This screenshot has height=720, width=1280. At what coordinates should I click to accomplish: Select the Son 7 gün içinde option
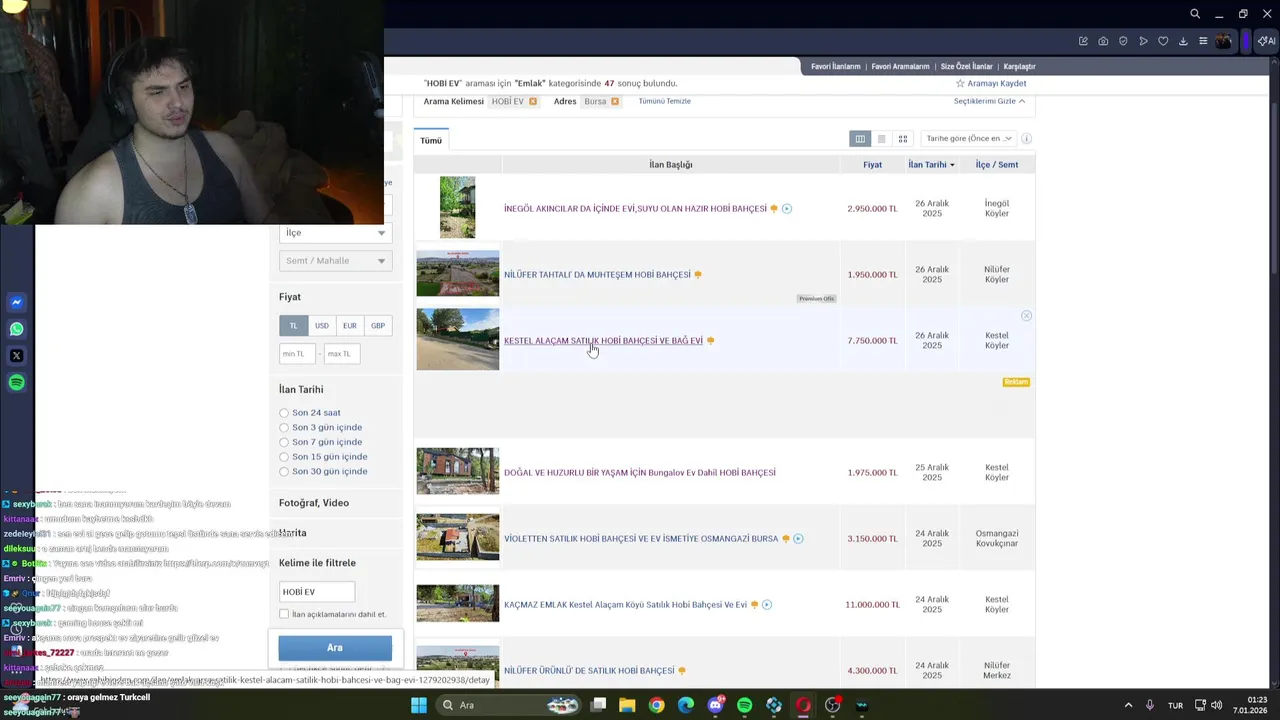(284, 442)
